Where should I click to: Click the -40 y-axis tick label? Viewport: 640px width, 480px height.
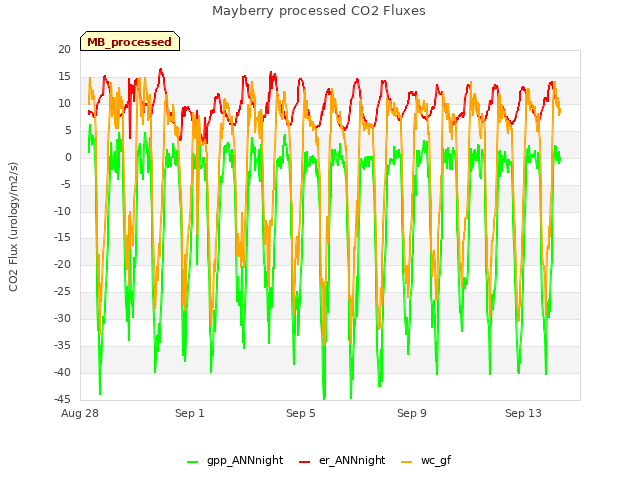tap(62, 372)
